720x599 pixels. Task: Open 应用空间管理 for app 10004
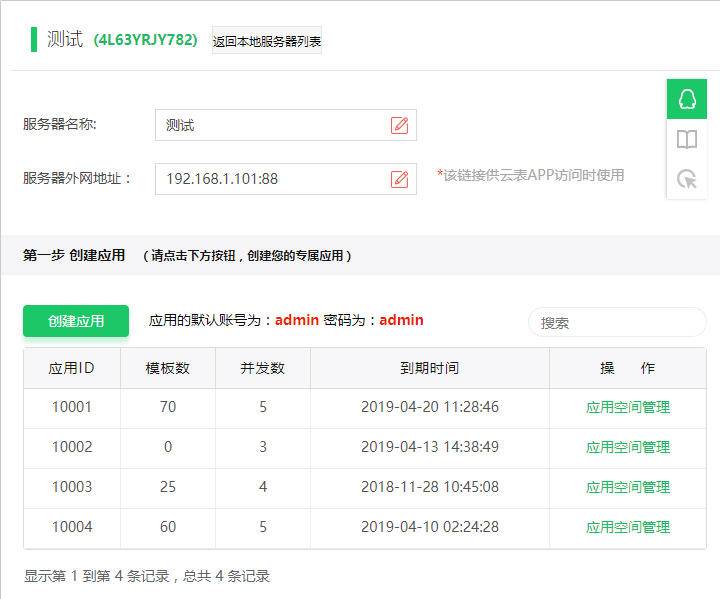(x=628, y=527)
